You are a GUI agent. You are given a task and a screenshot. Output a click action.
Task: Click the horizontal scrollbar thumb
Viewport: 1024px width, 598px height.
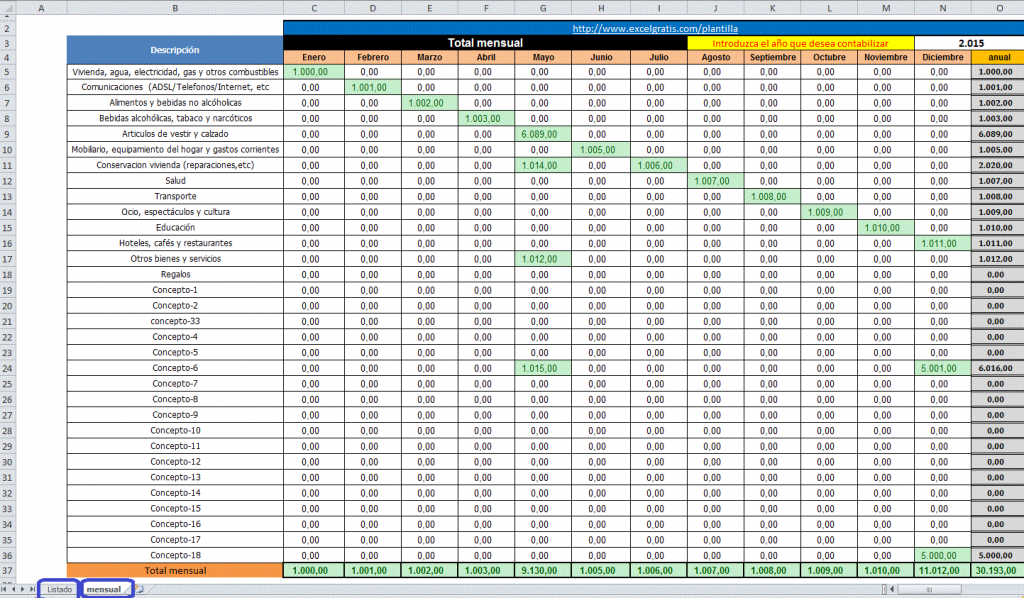tap(929, 590)
